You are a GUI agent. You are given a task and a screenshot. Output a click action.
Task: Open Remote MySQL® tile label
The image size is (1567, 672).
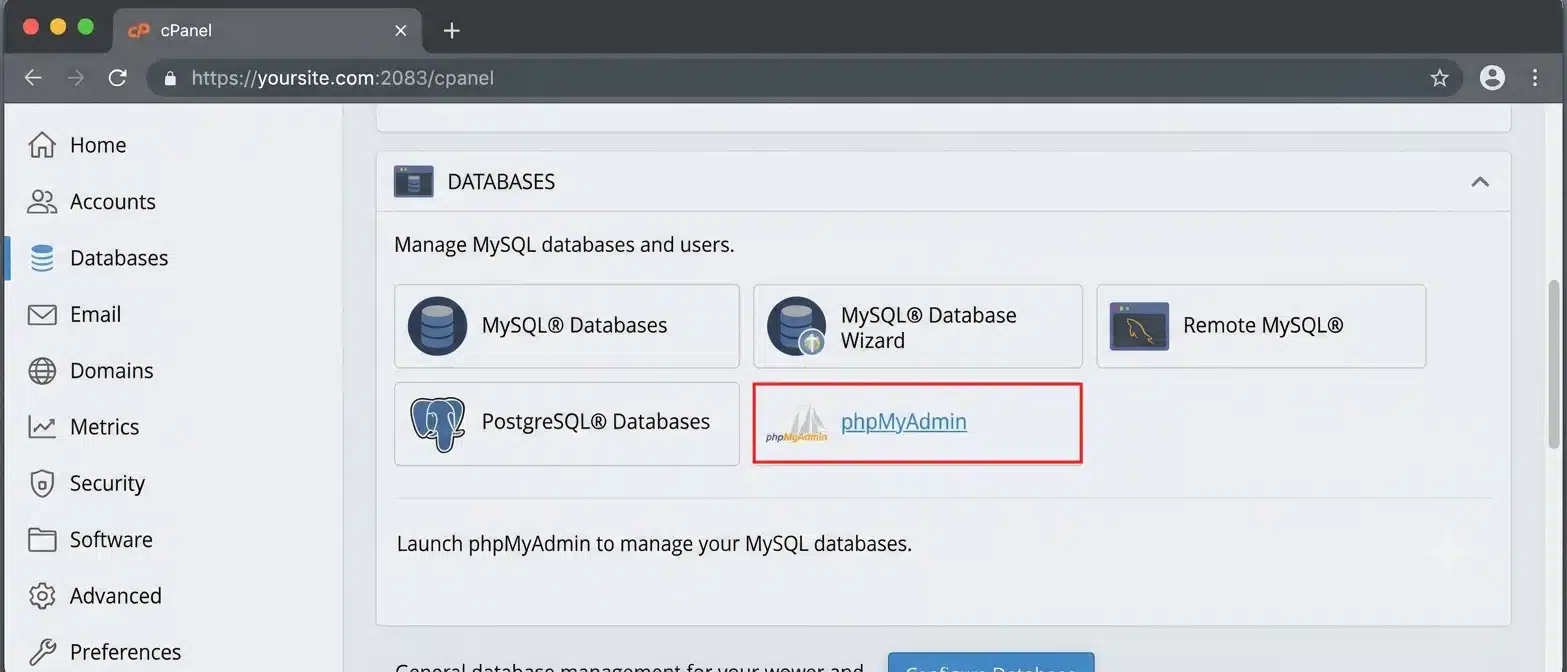1263,325
